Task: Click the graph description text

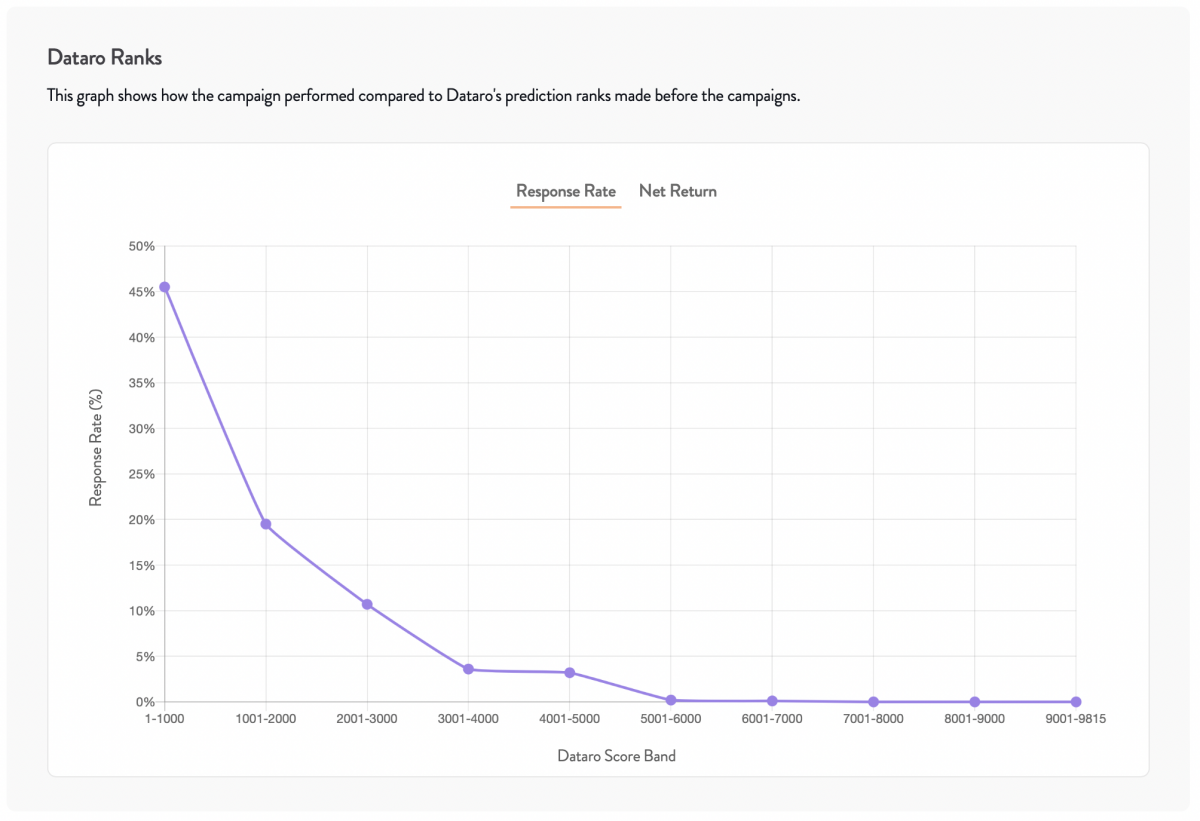Action: [424, 97]
